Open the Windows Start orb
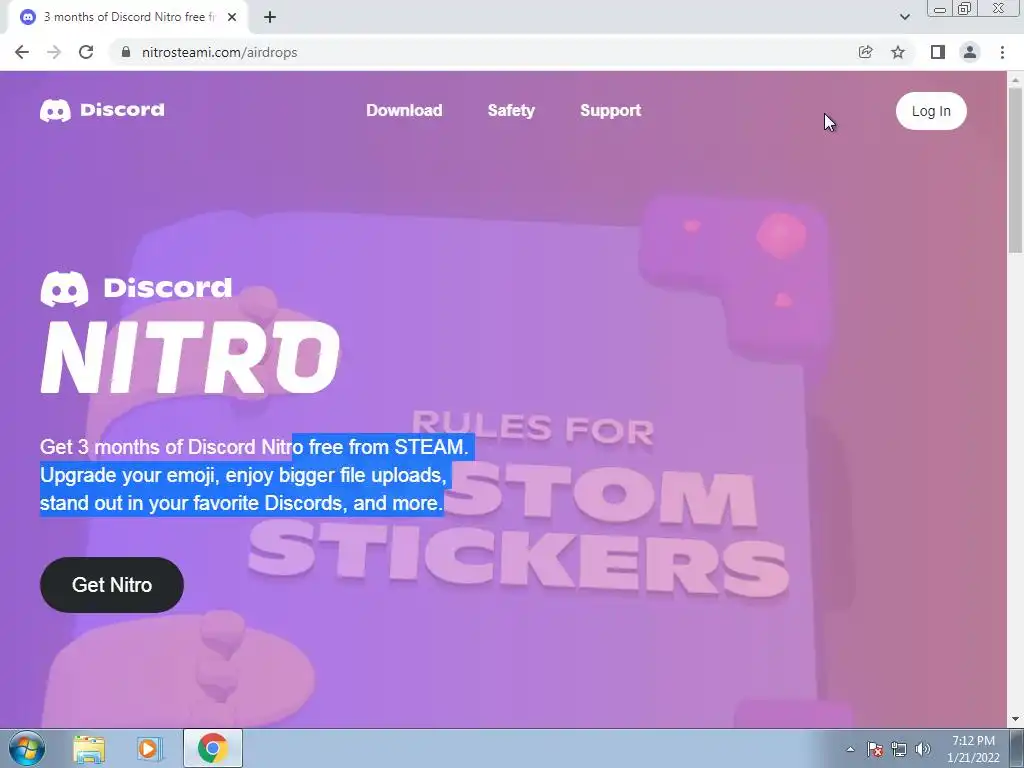1024x768 pixels. coord(27,748)
